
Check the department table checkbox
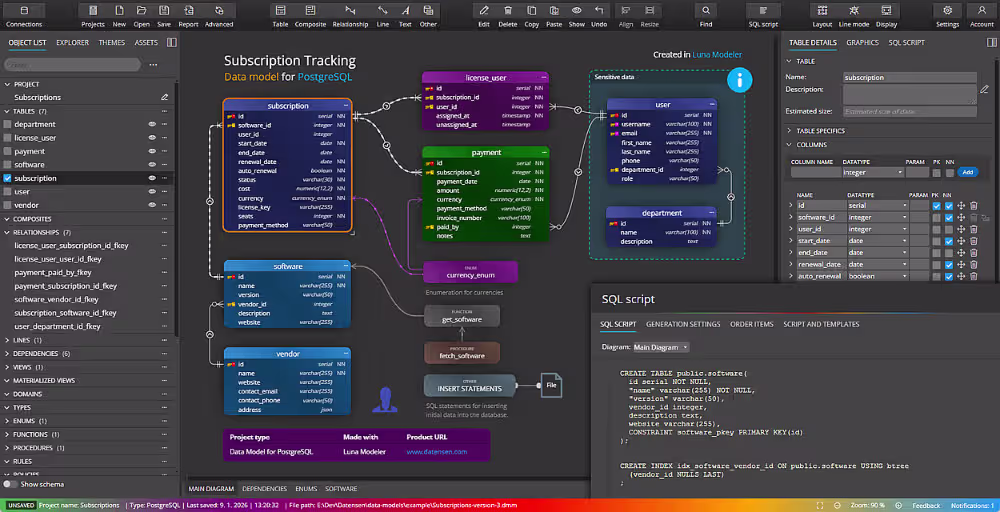pos(7,124)
